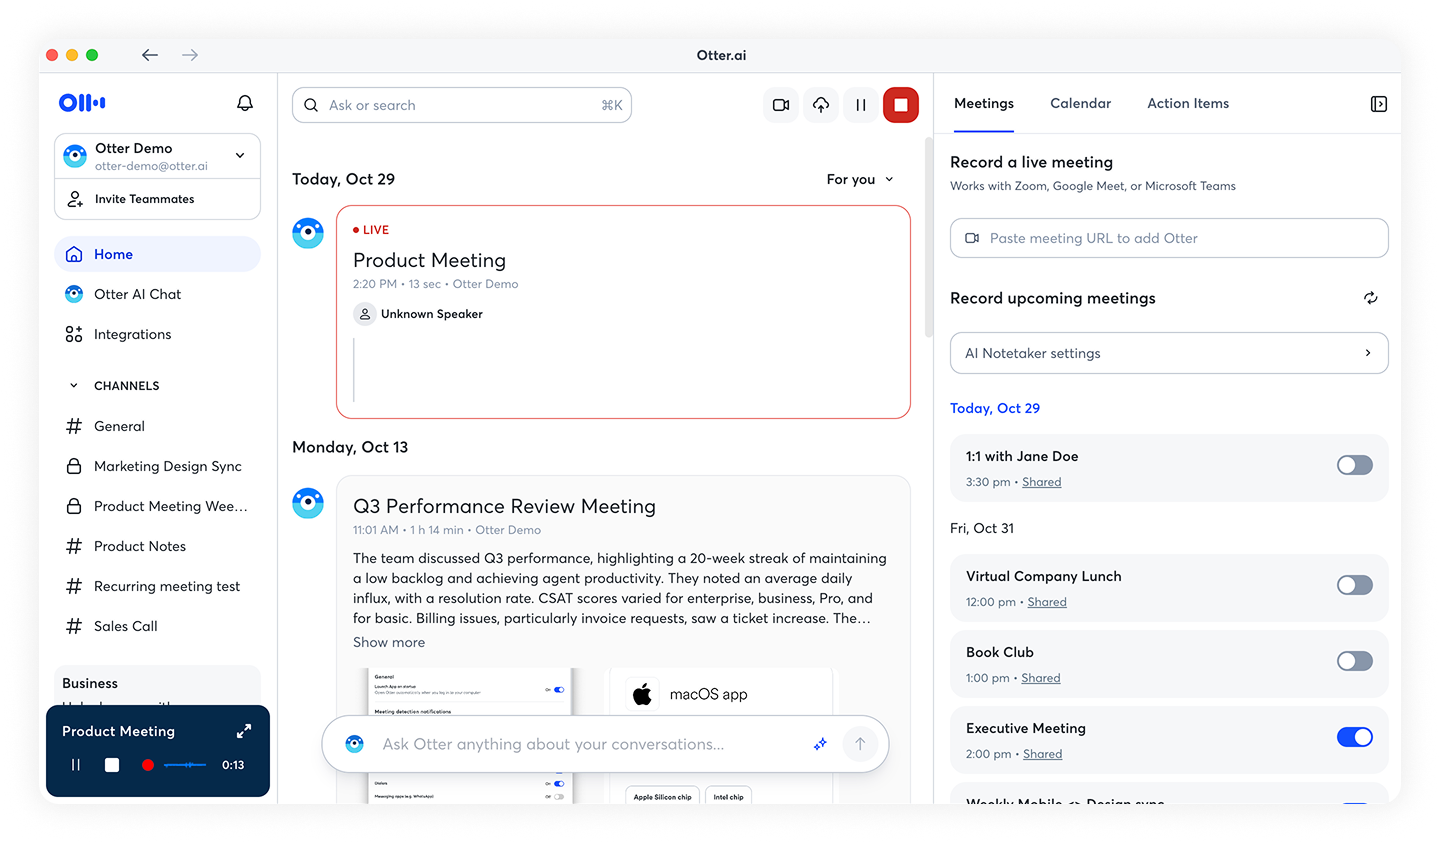Image resolution: width=1440 pixels, height=843 pixels.
Task: Open the For you filter dropdown
Action: coord(860,179)
